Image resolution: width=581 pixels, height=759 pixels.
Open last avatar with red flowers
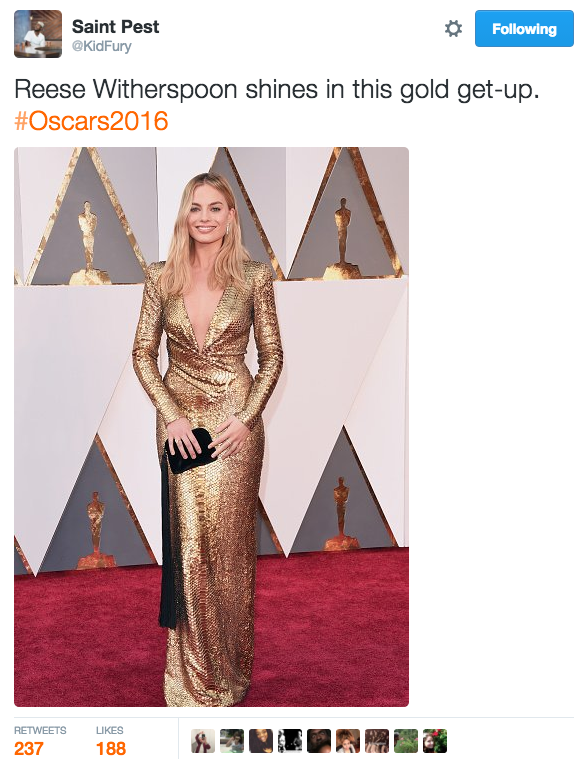435,741
